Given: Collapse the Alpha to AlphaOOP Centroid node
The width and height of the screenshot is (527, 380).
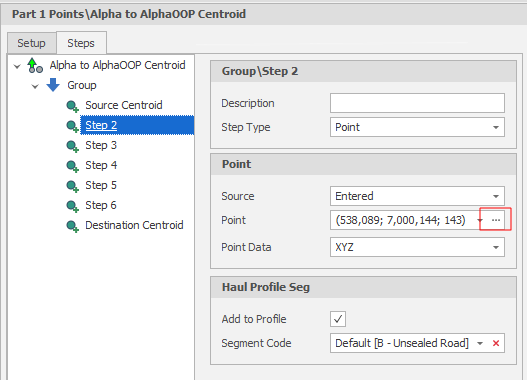Looking at the screenshot, I should point(17,67).
